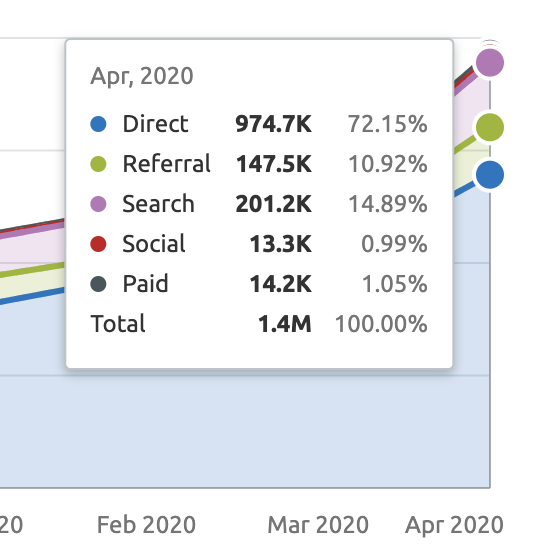This screenshot has height=560, width=546.
Task: Select the Apr 2020 axis label
Action: point(454,525)
